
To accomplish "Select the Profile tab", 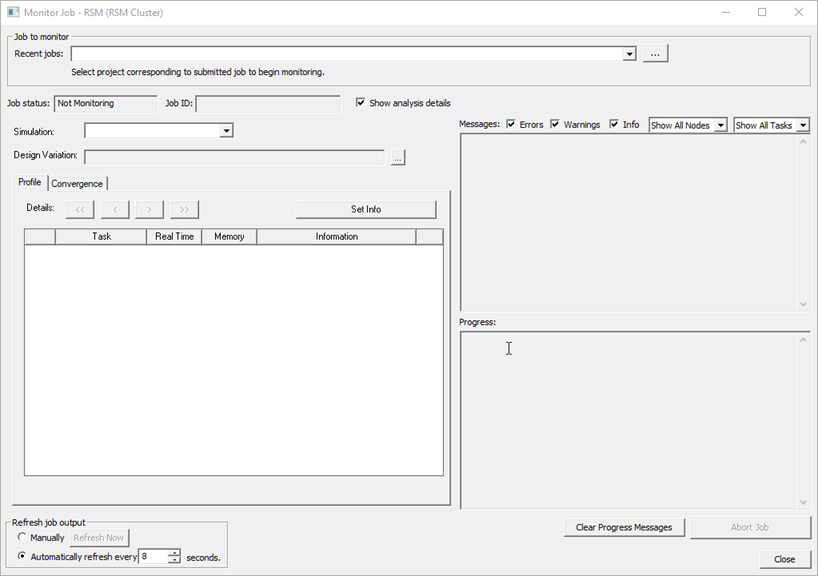I will 29,184.
